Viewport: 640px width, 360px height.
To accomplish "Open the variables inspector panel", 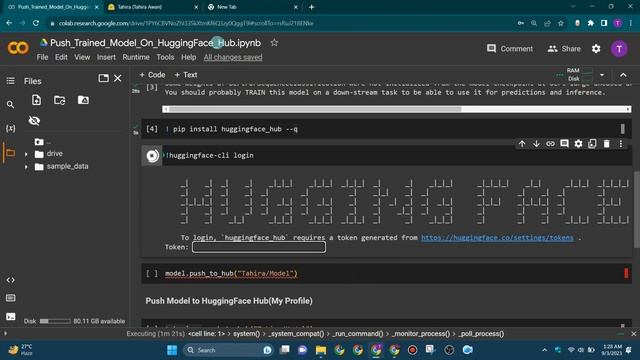I will click(11, 129).
